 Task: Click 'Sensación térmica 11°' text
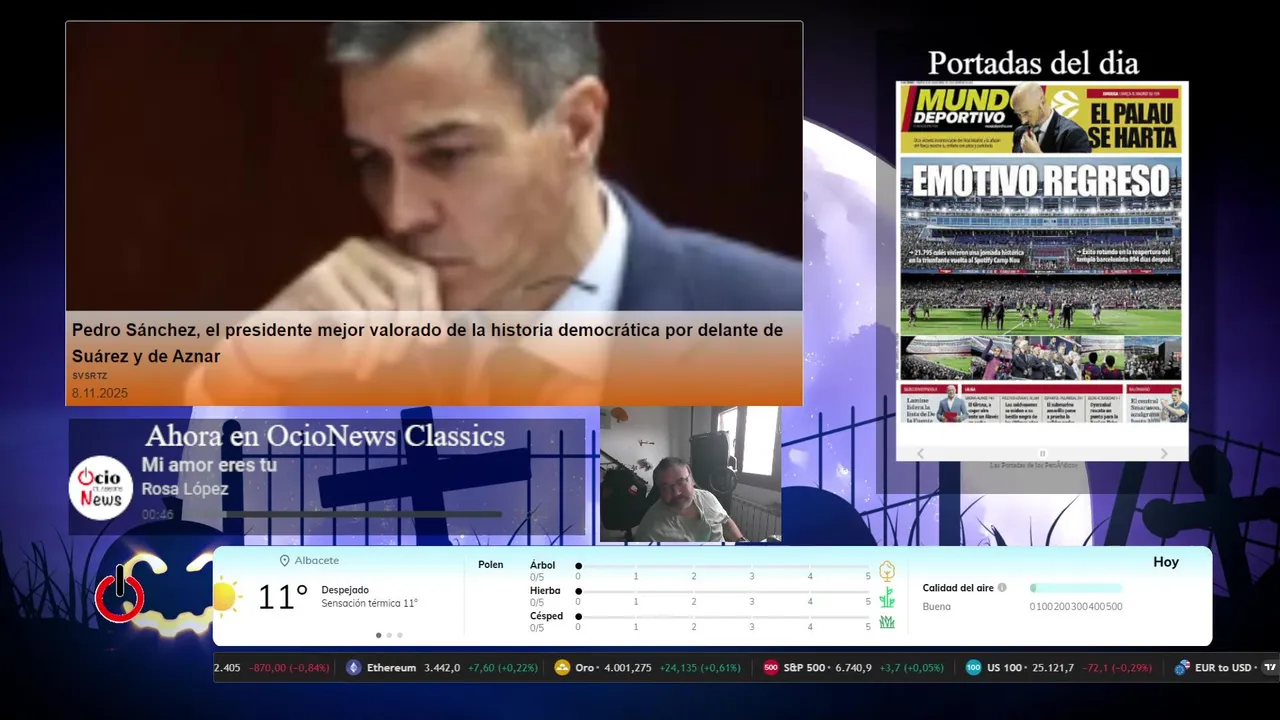tap(369, 603)
